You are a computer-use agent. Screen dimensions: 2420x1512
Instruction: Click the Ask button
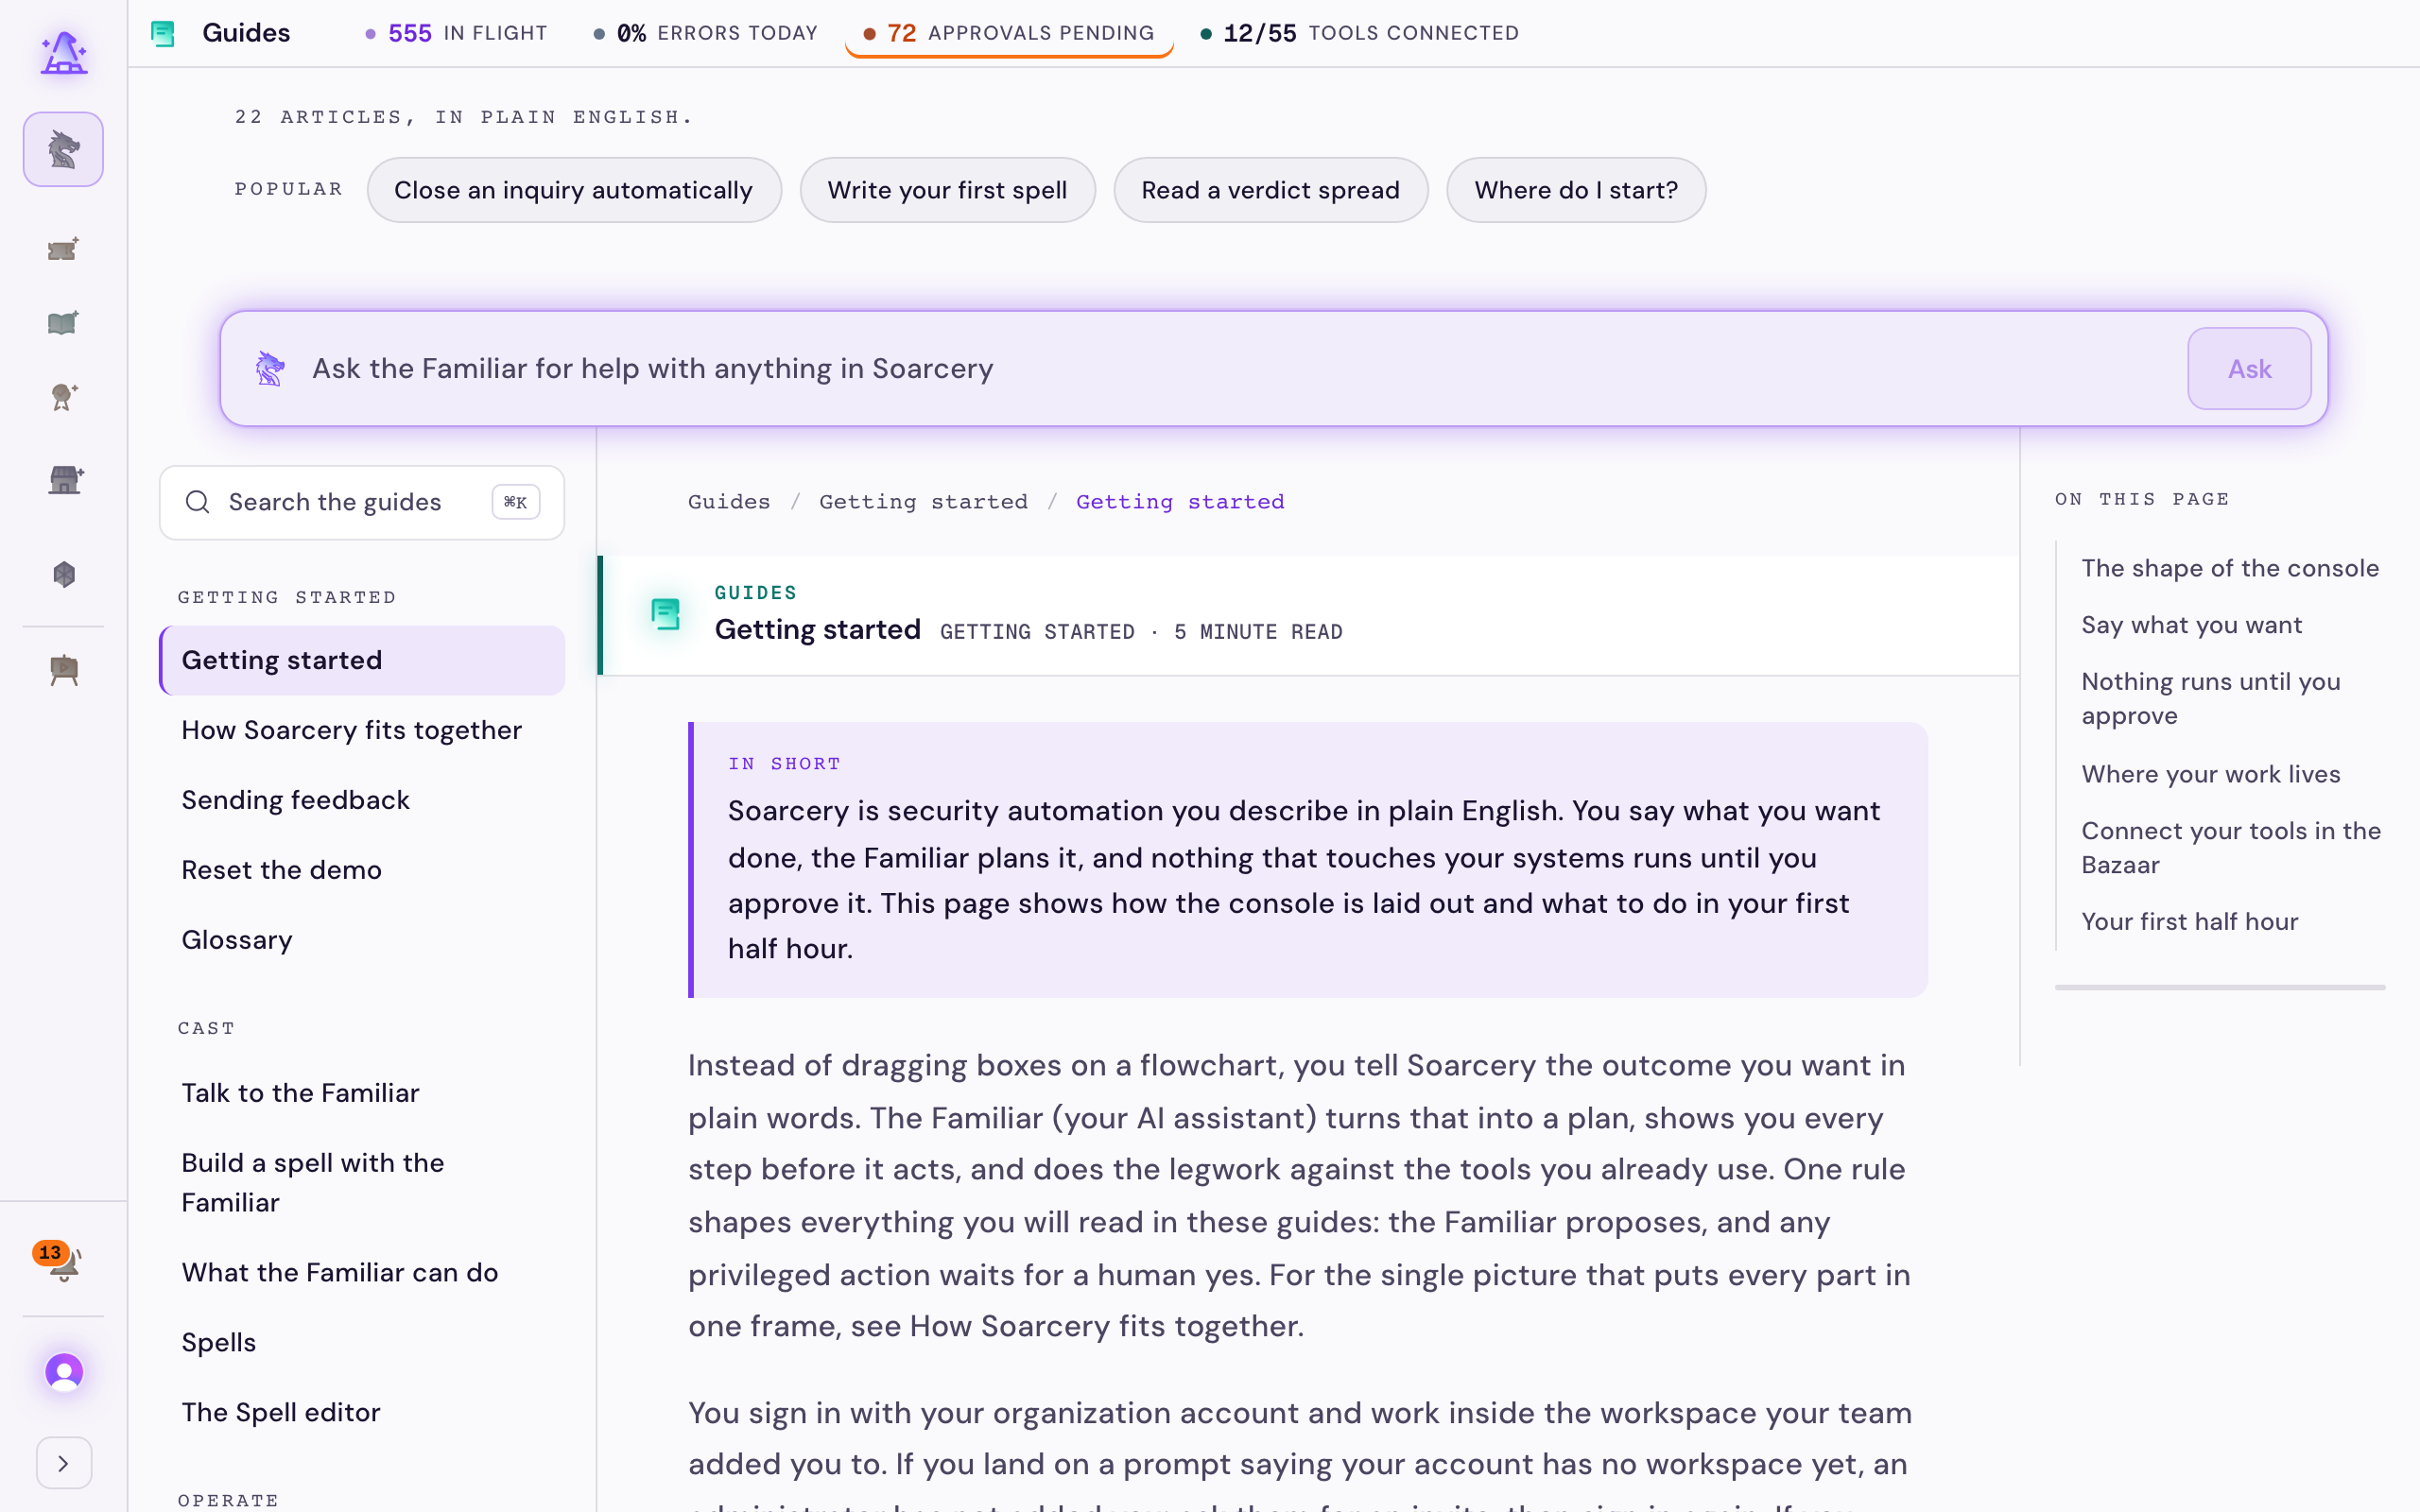(x=2249, y=369)
